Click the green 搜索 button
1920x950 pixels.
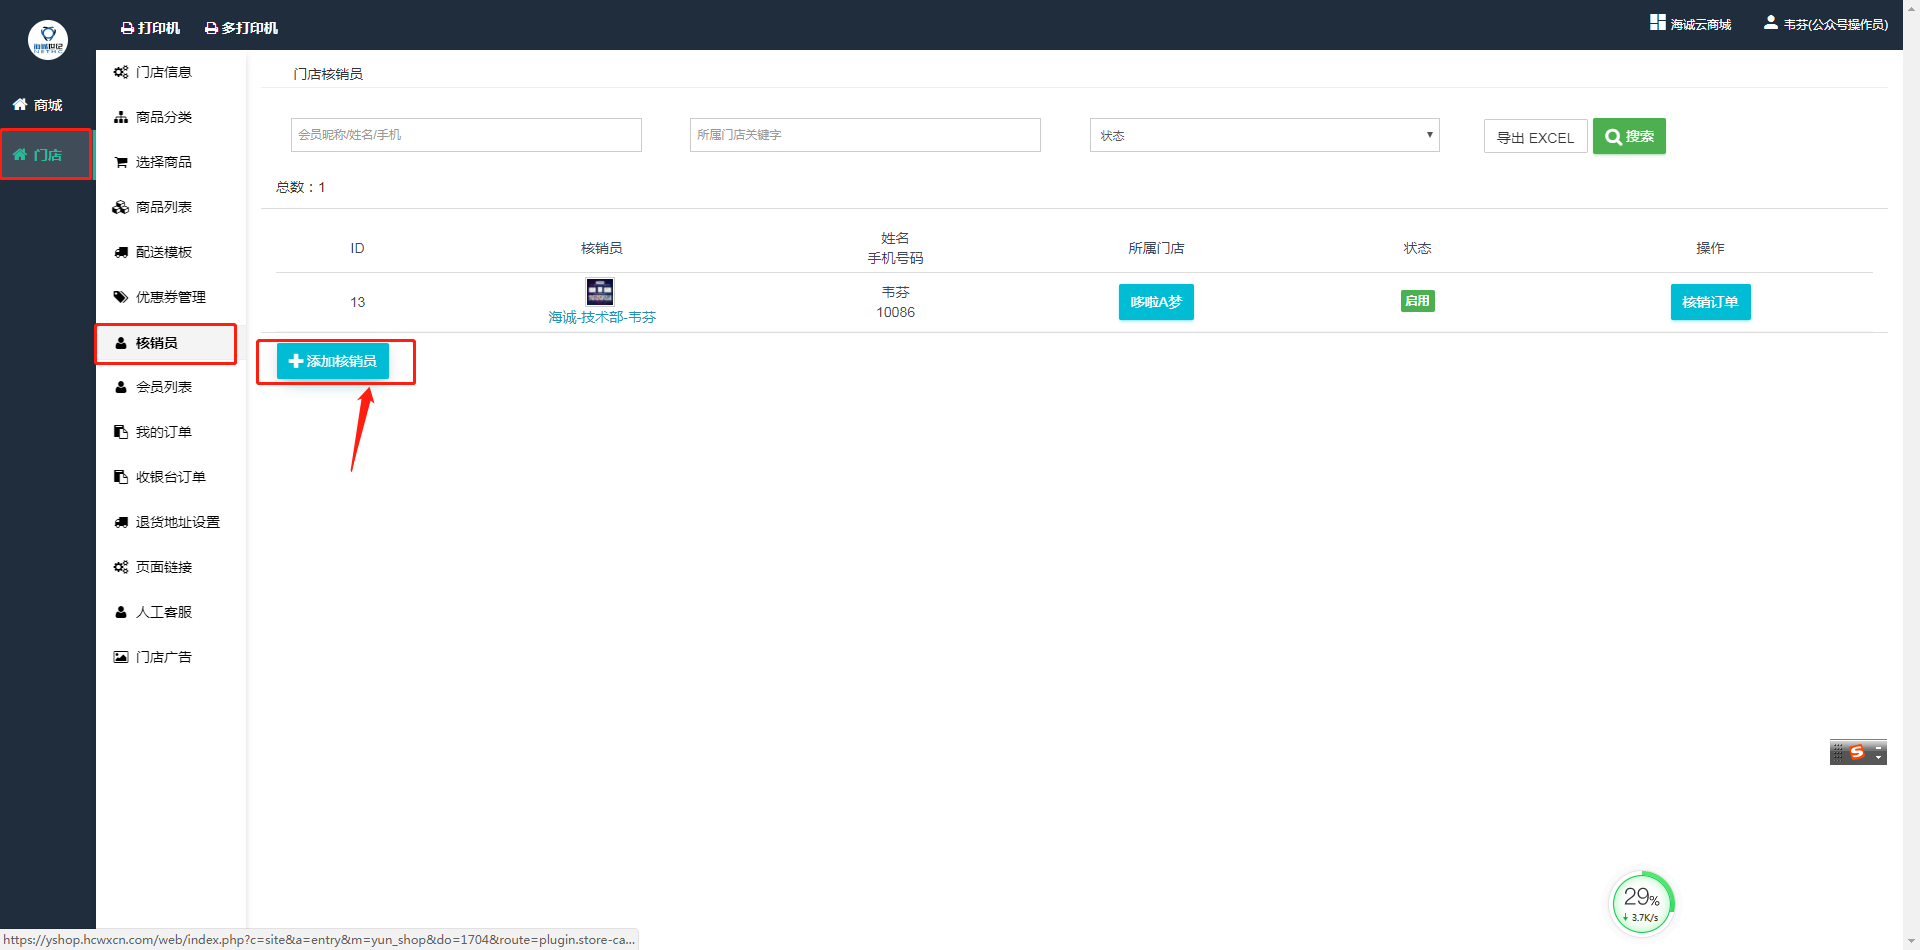point(1629,136)
